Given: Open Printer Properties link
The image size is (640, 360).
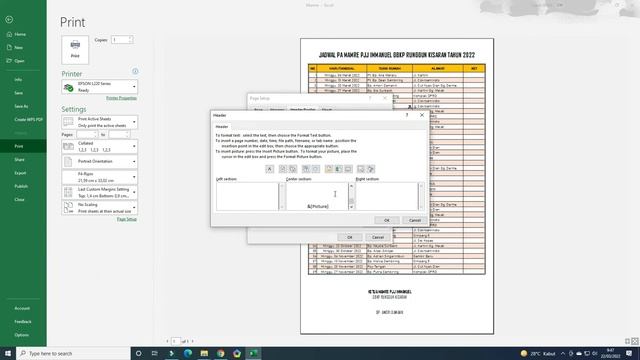Looking at the screenshot, I should 121,98.
